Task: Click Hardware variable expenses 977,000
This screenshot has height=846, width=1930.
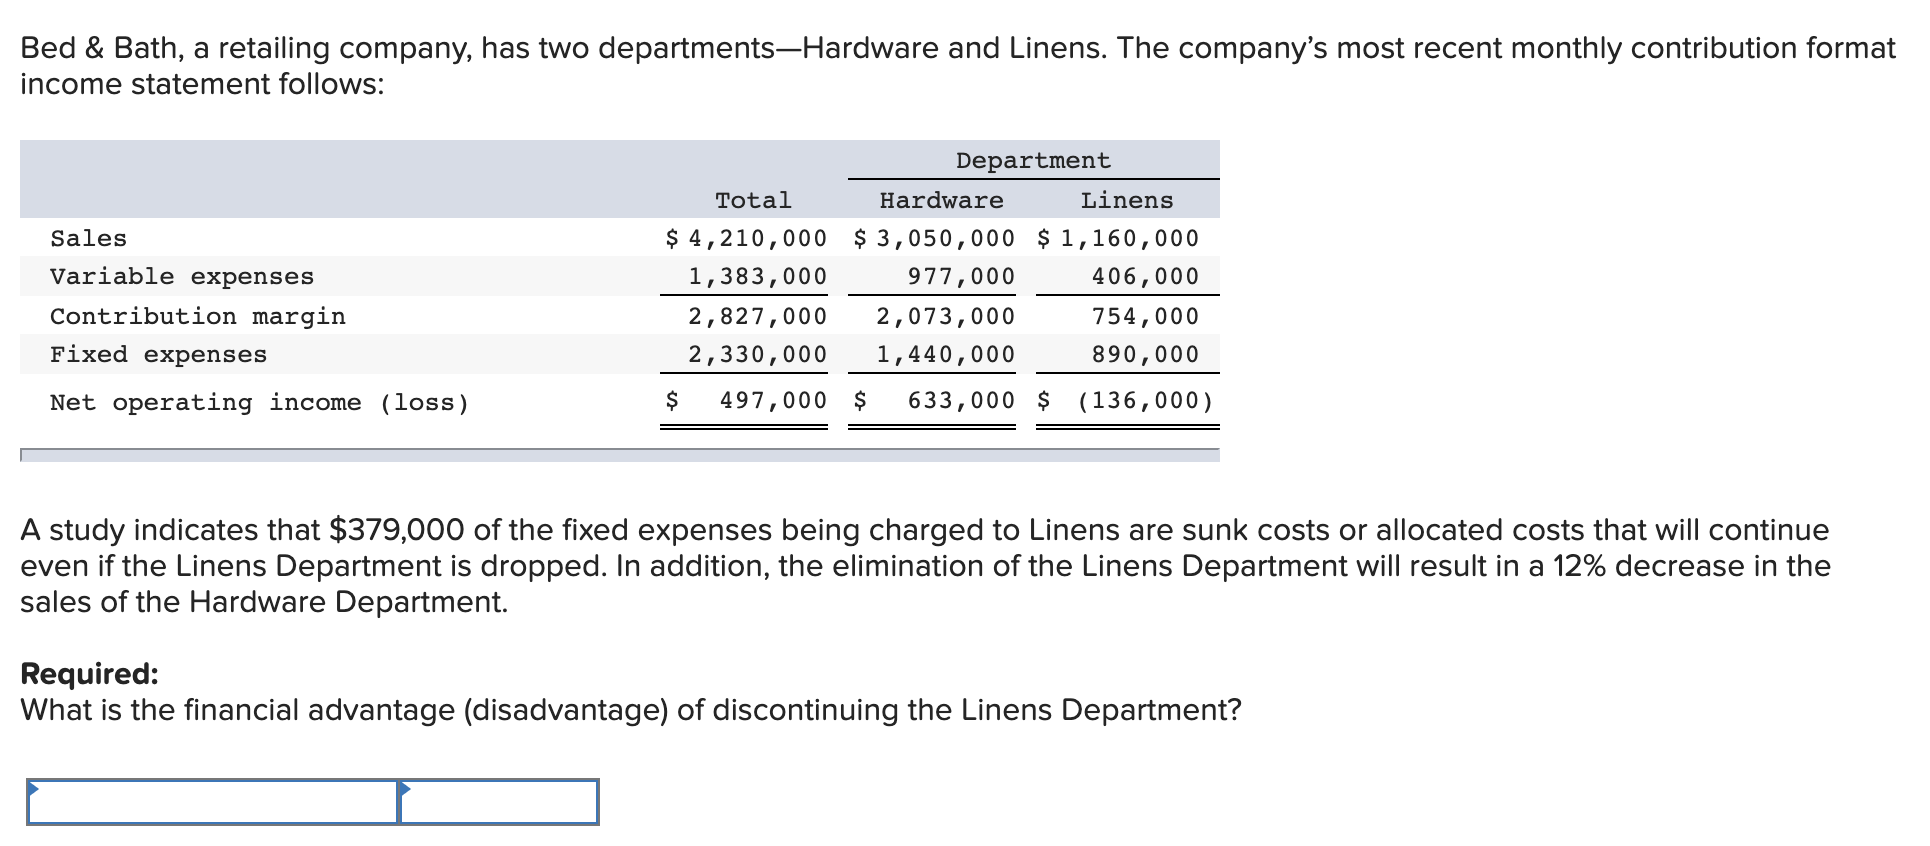Action: 961,277
